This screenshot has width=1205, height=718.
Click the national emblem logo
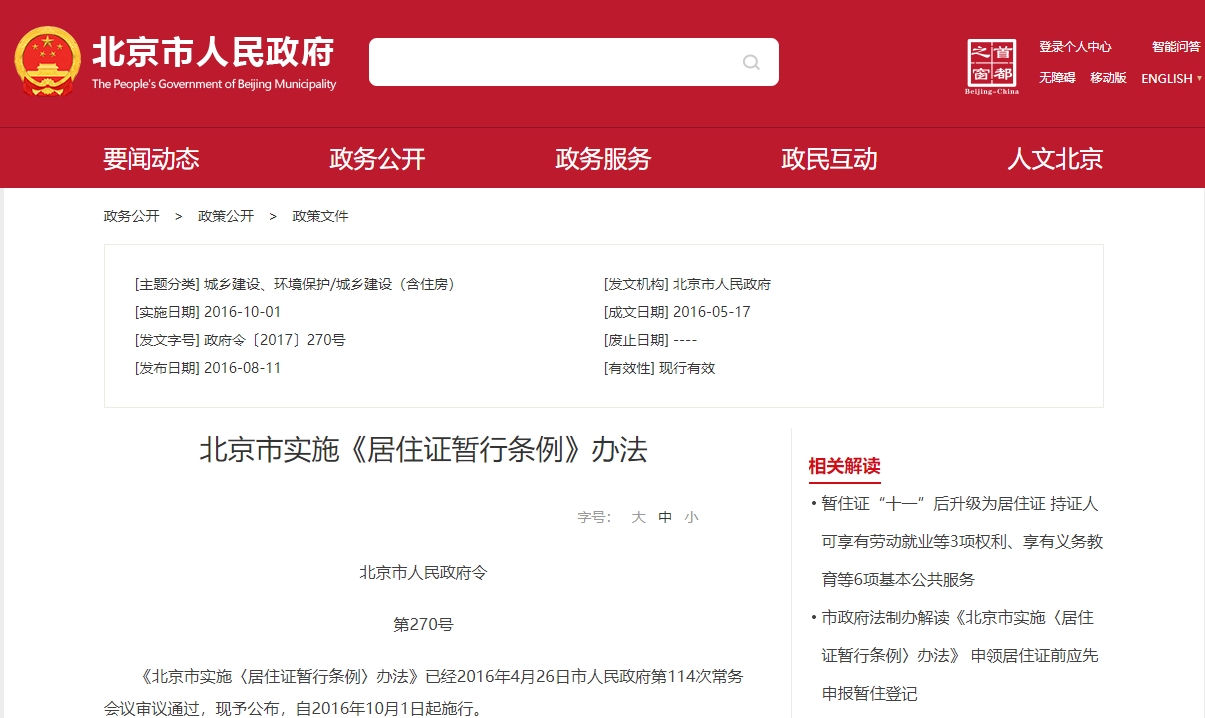(47, 62)
